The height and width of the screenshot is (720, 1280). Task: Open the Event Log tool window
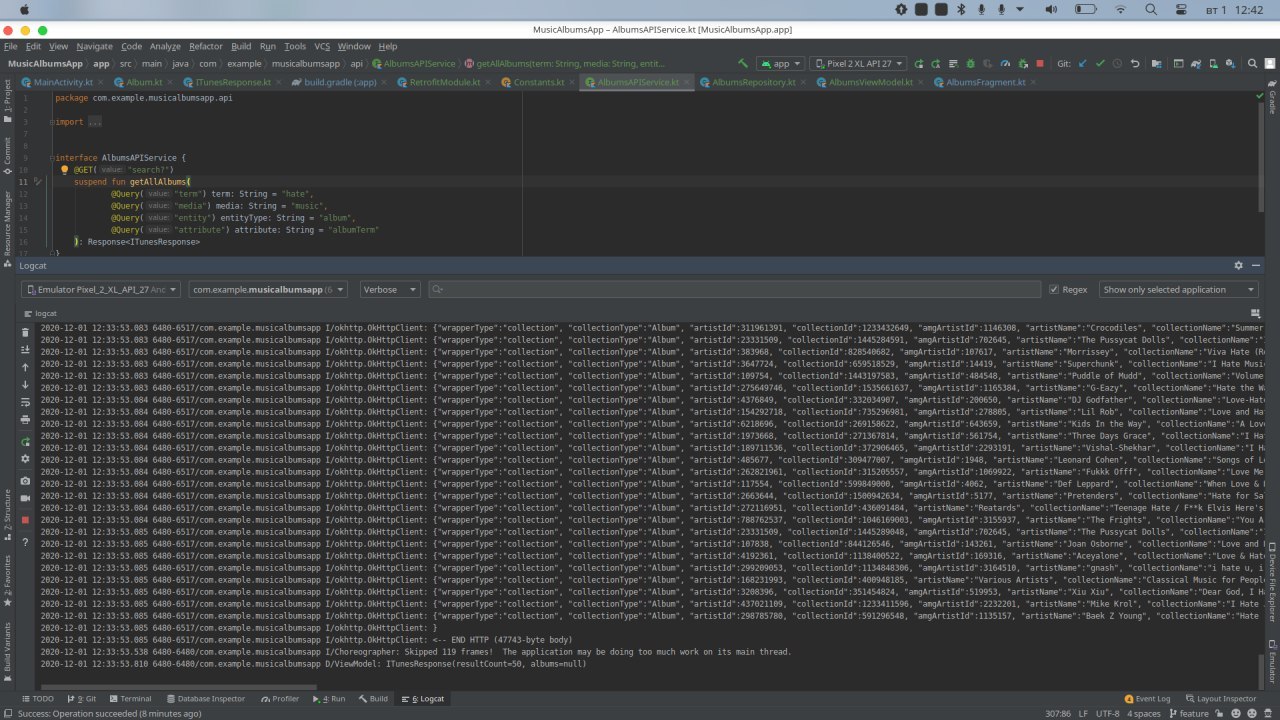[x=1146, y=699]
